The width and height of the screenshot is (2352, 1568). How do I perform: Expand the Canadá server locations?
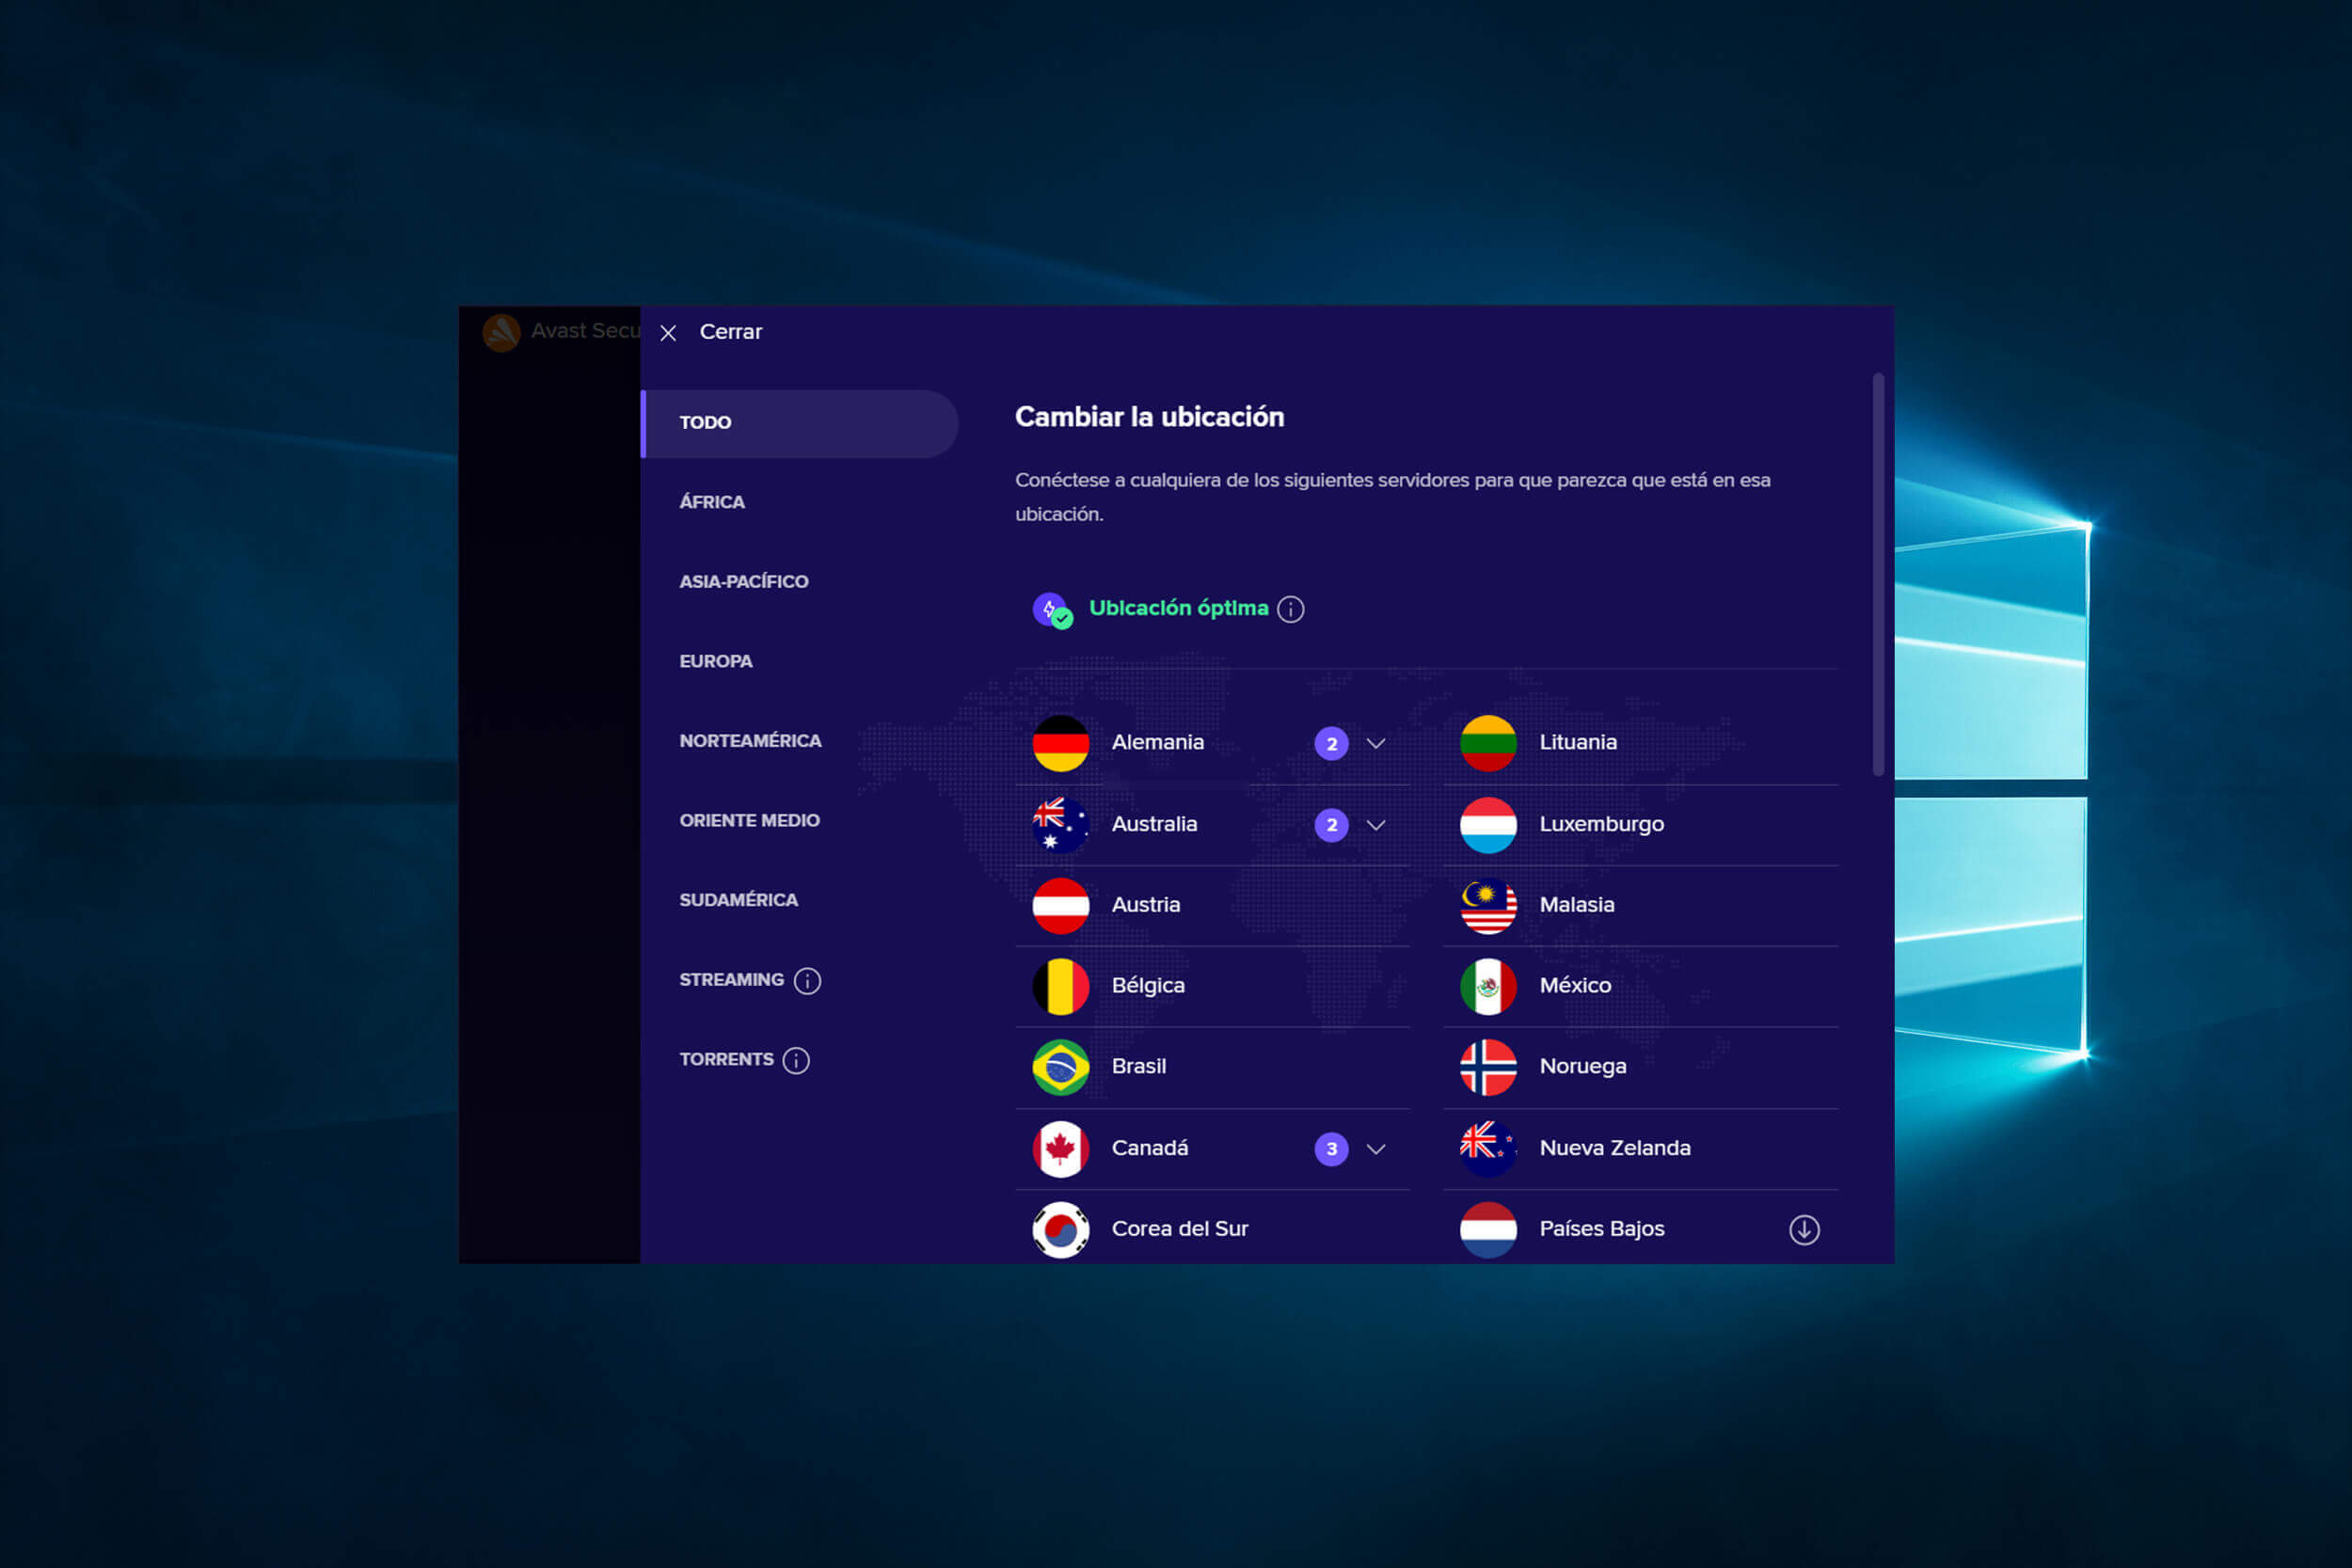(1382, 1148)
